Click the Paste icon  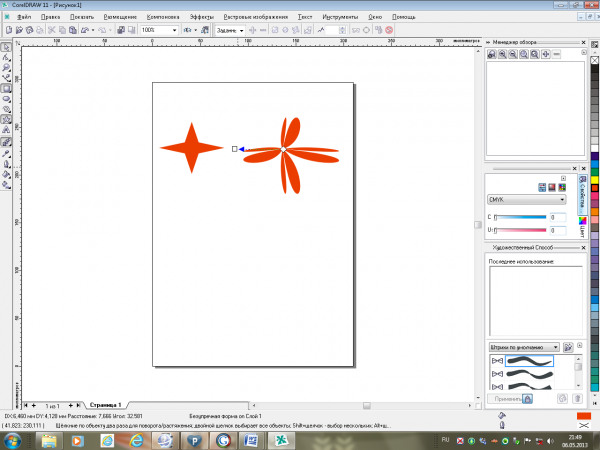(73, 30)
